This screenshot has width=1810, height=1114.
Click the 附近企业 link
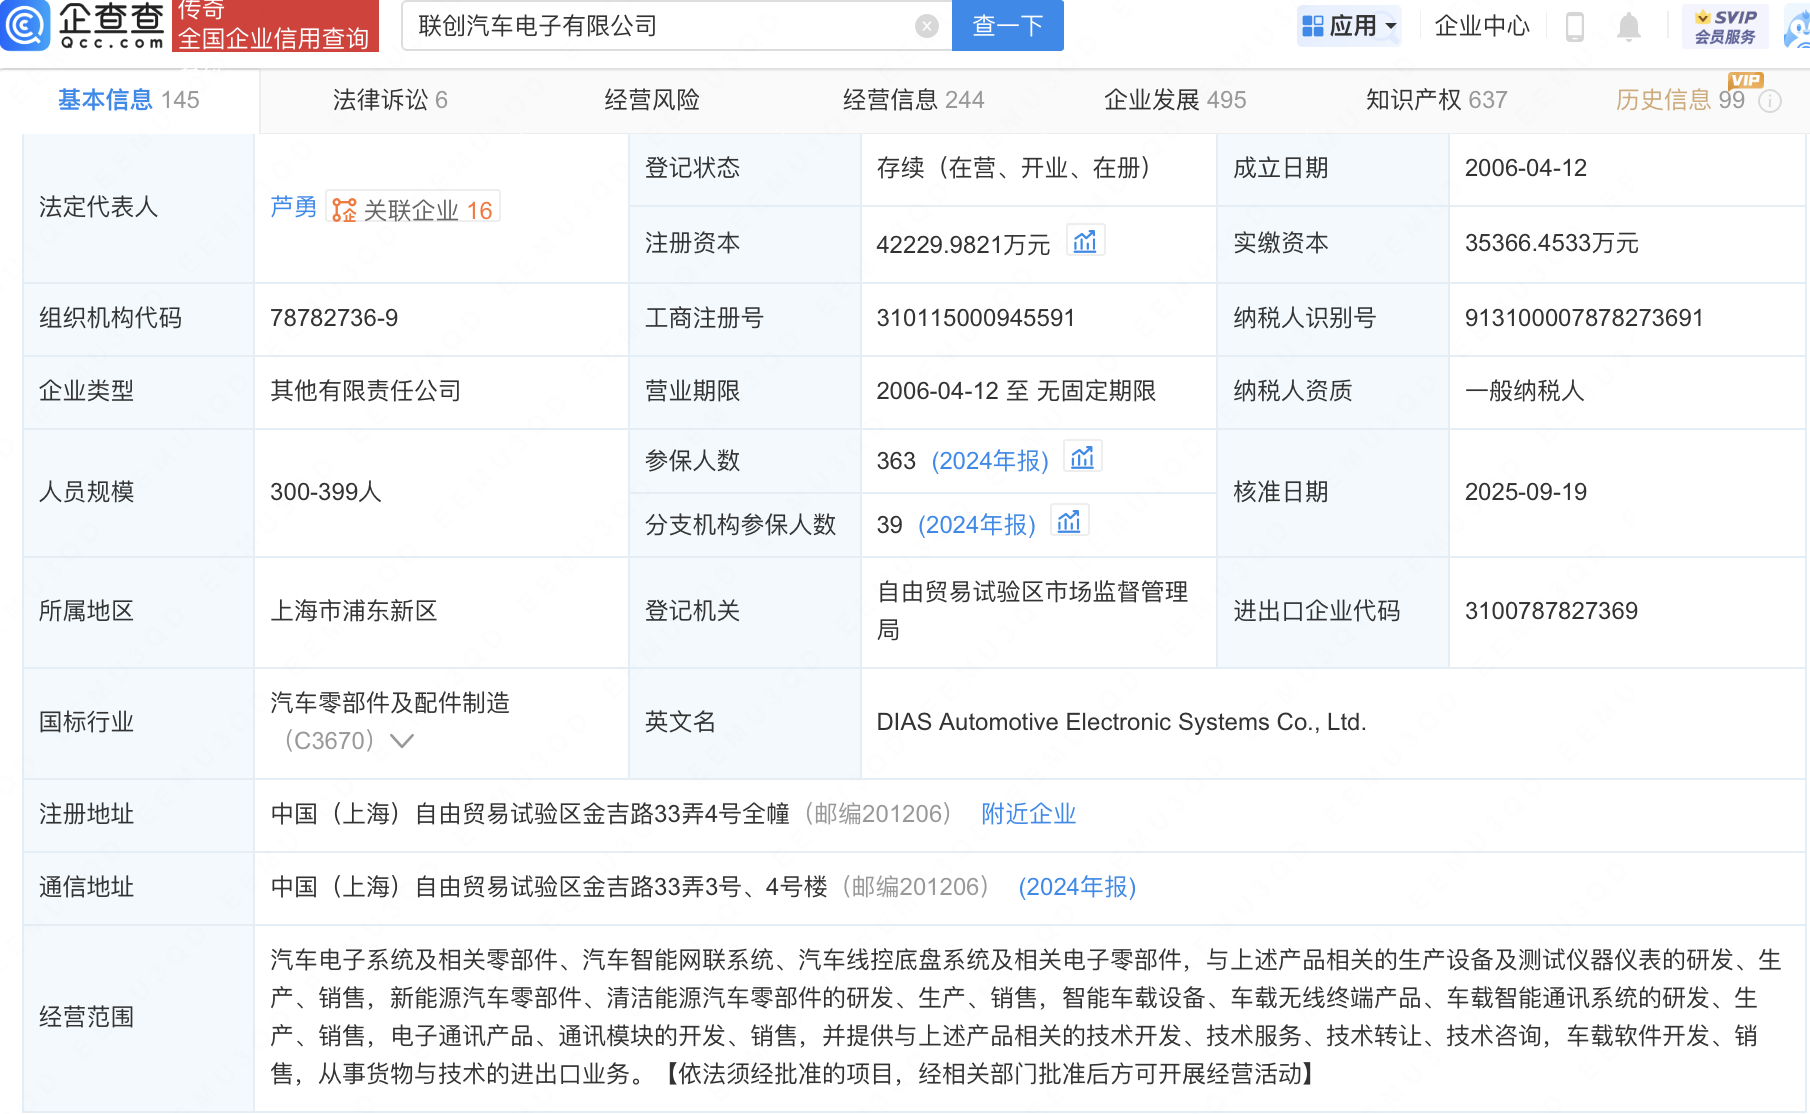[x=1028, y=814]
